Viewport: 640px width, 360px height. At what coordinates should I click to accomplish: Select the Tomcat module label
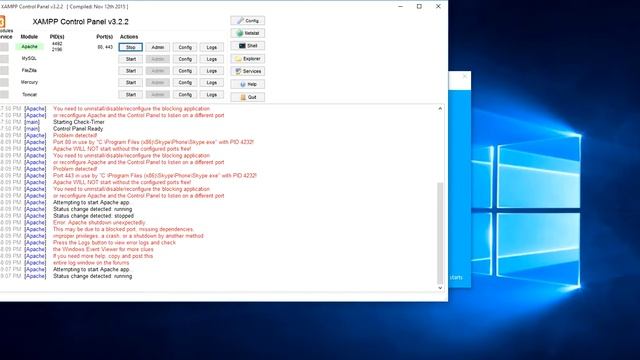coord(29,94)
